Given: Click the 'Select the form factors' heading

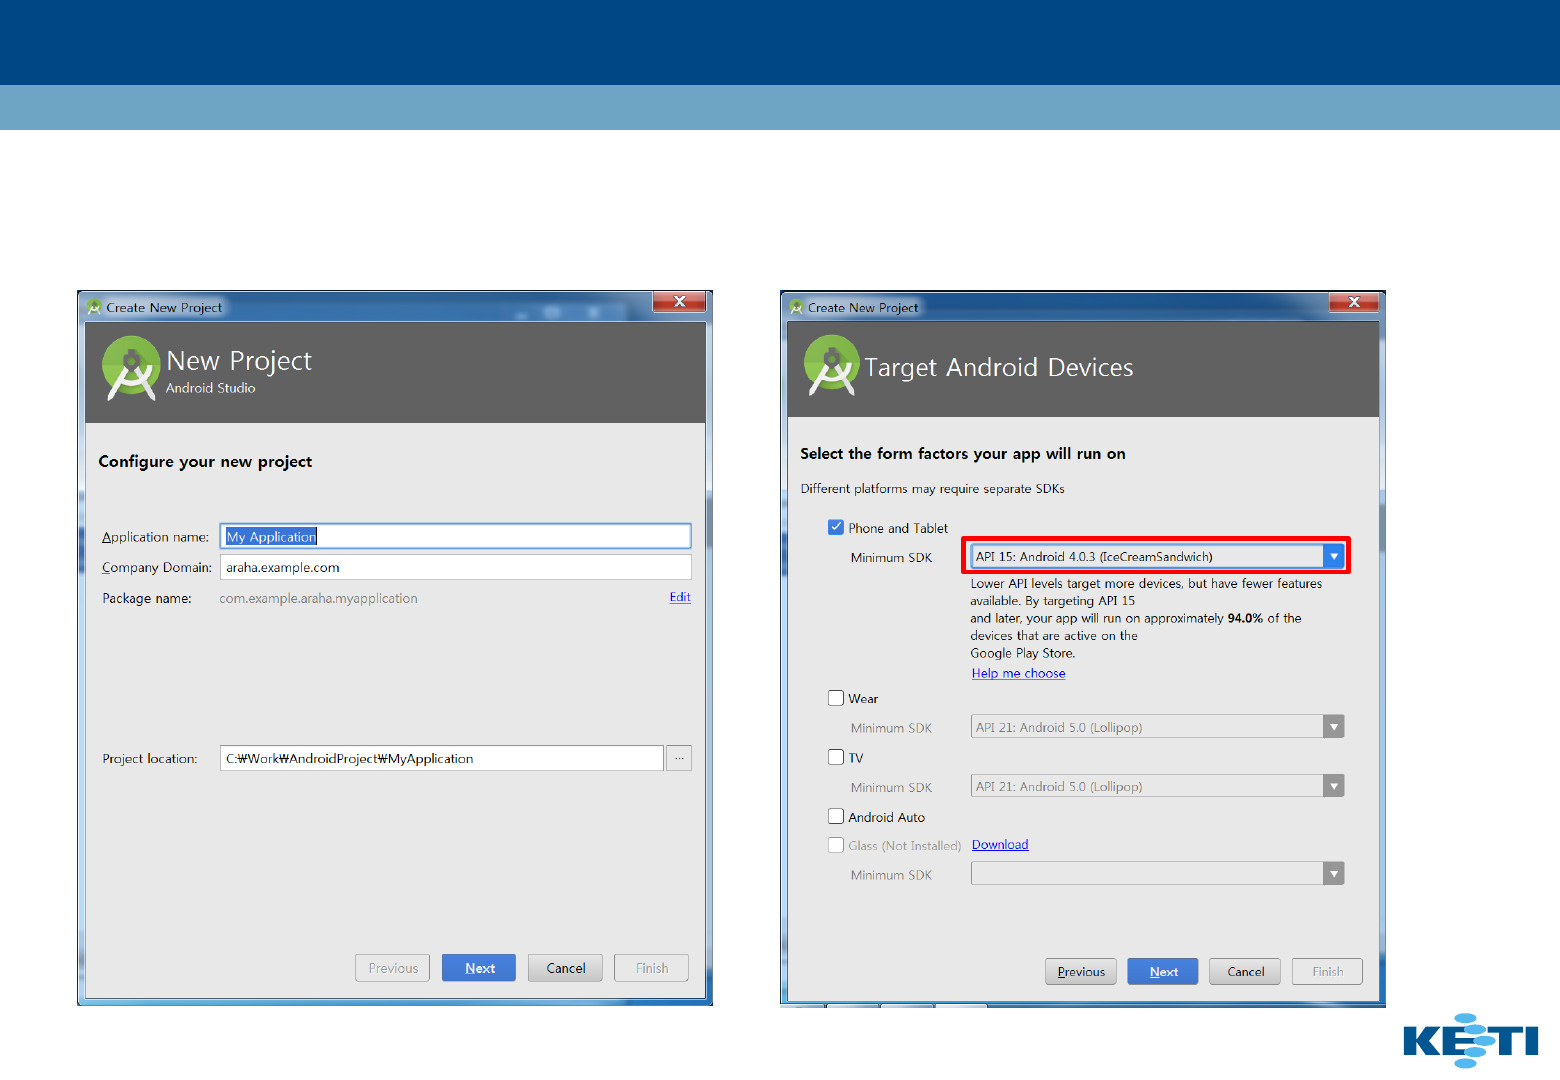Looking at the screenshot, I should click(963, 453).
